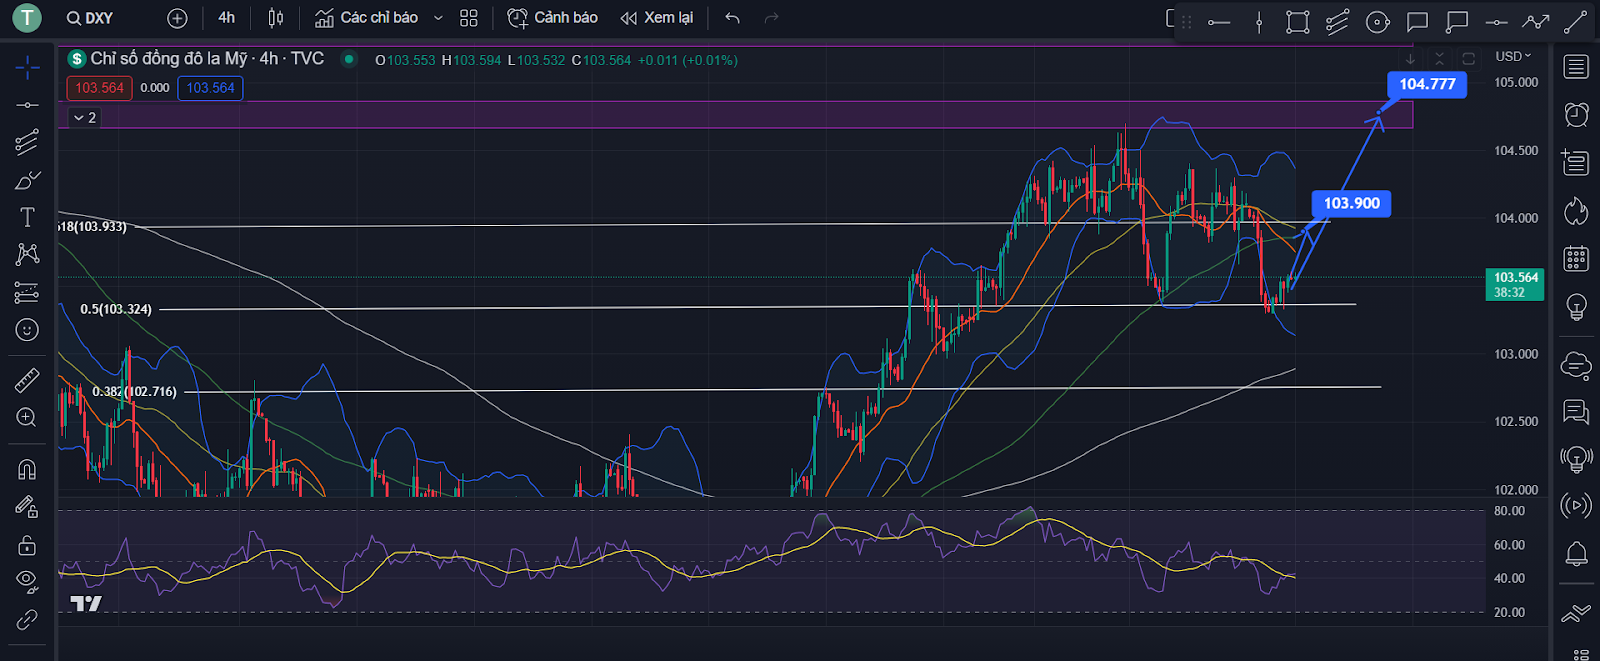Open the live streams play panel
This screenshot has width=1600, height=661.
click(x=1576, y=506)
